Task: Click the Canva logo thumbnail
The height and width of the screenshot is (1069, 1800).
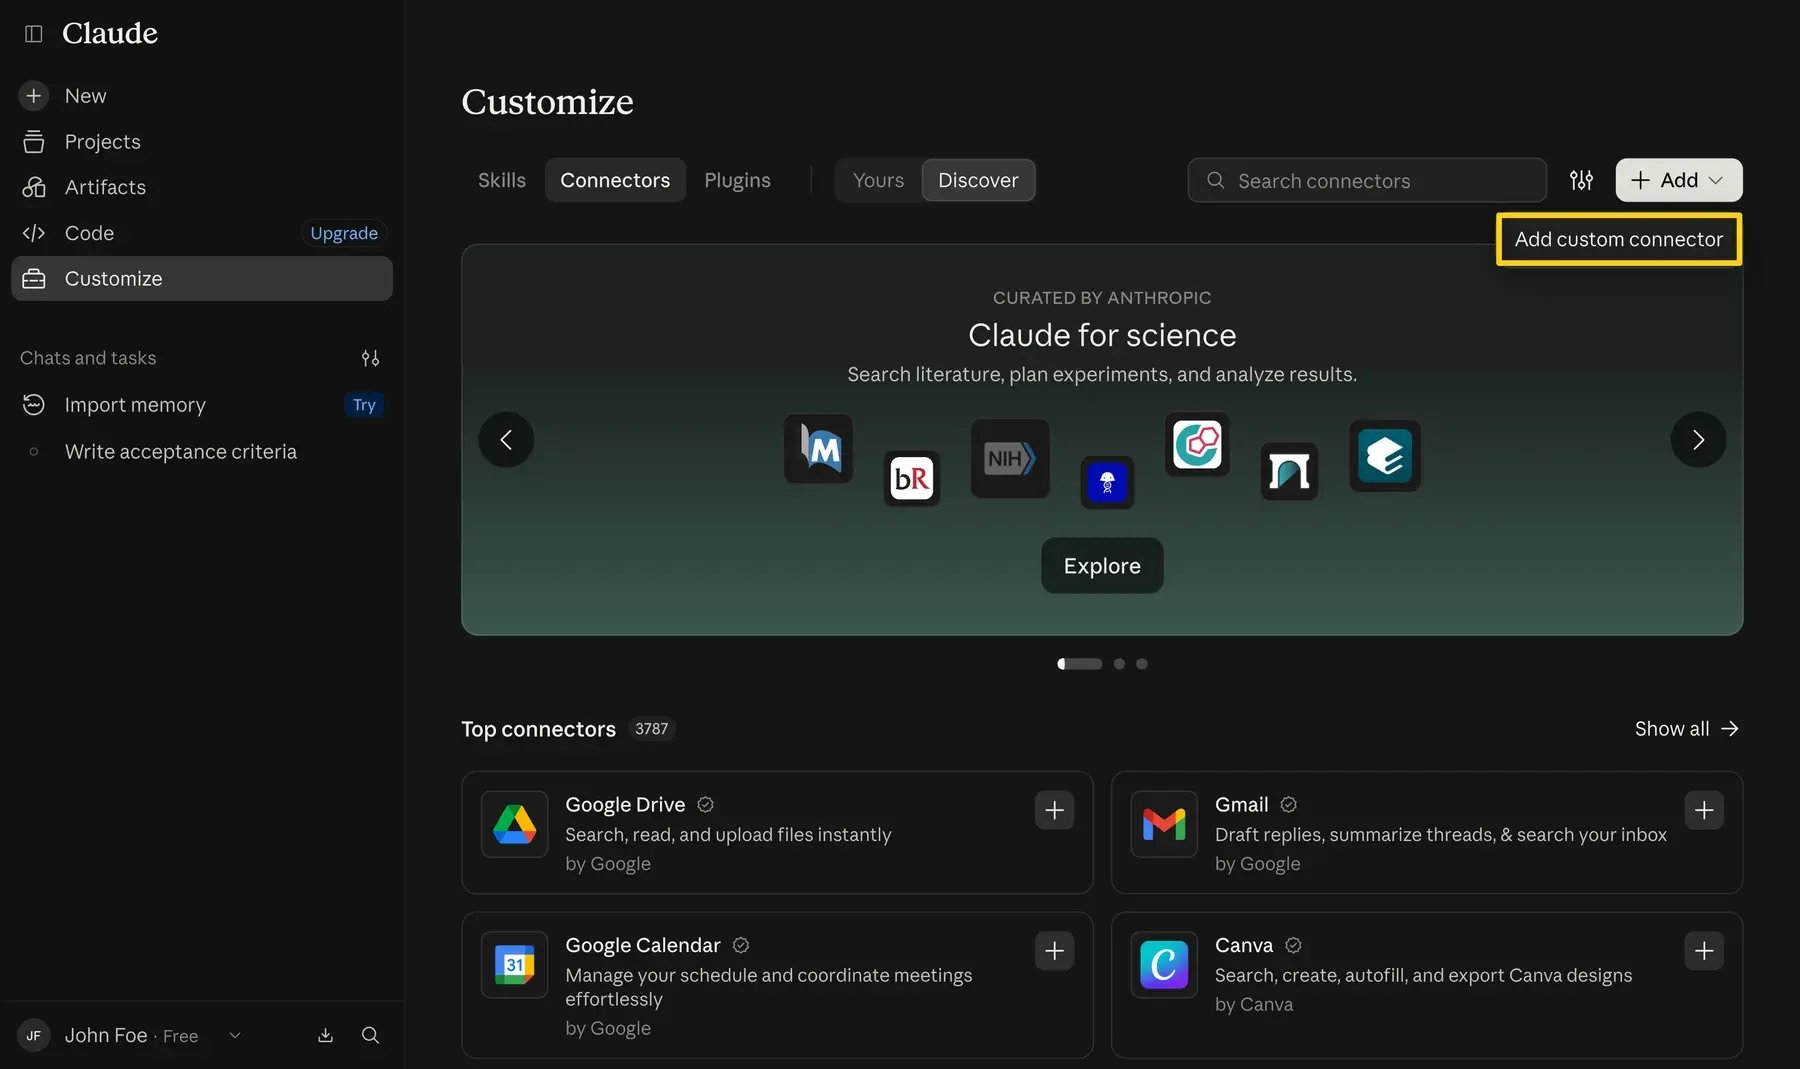Action: (1164, 965)
